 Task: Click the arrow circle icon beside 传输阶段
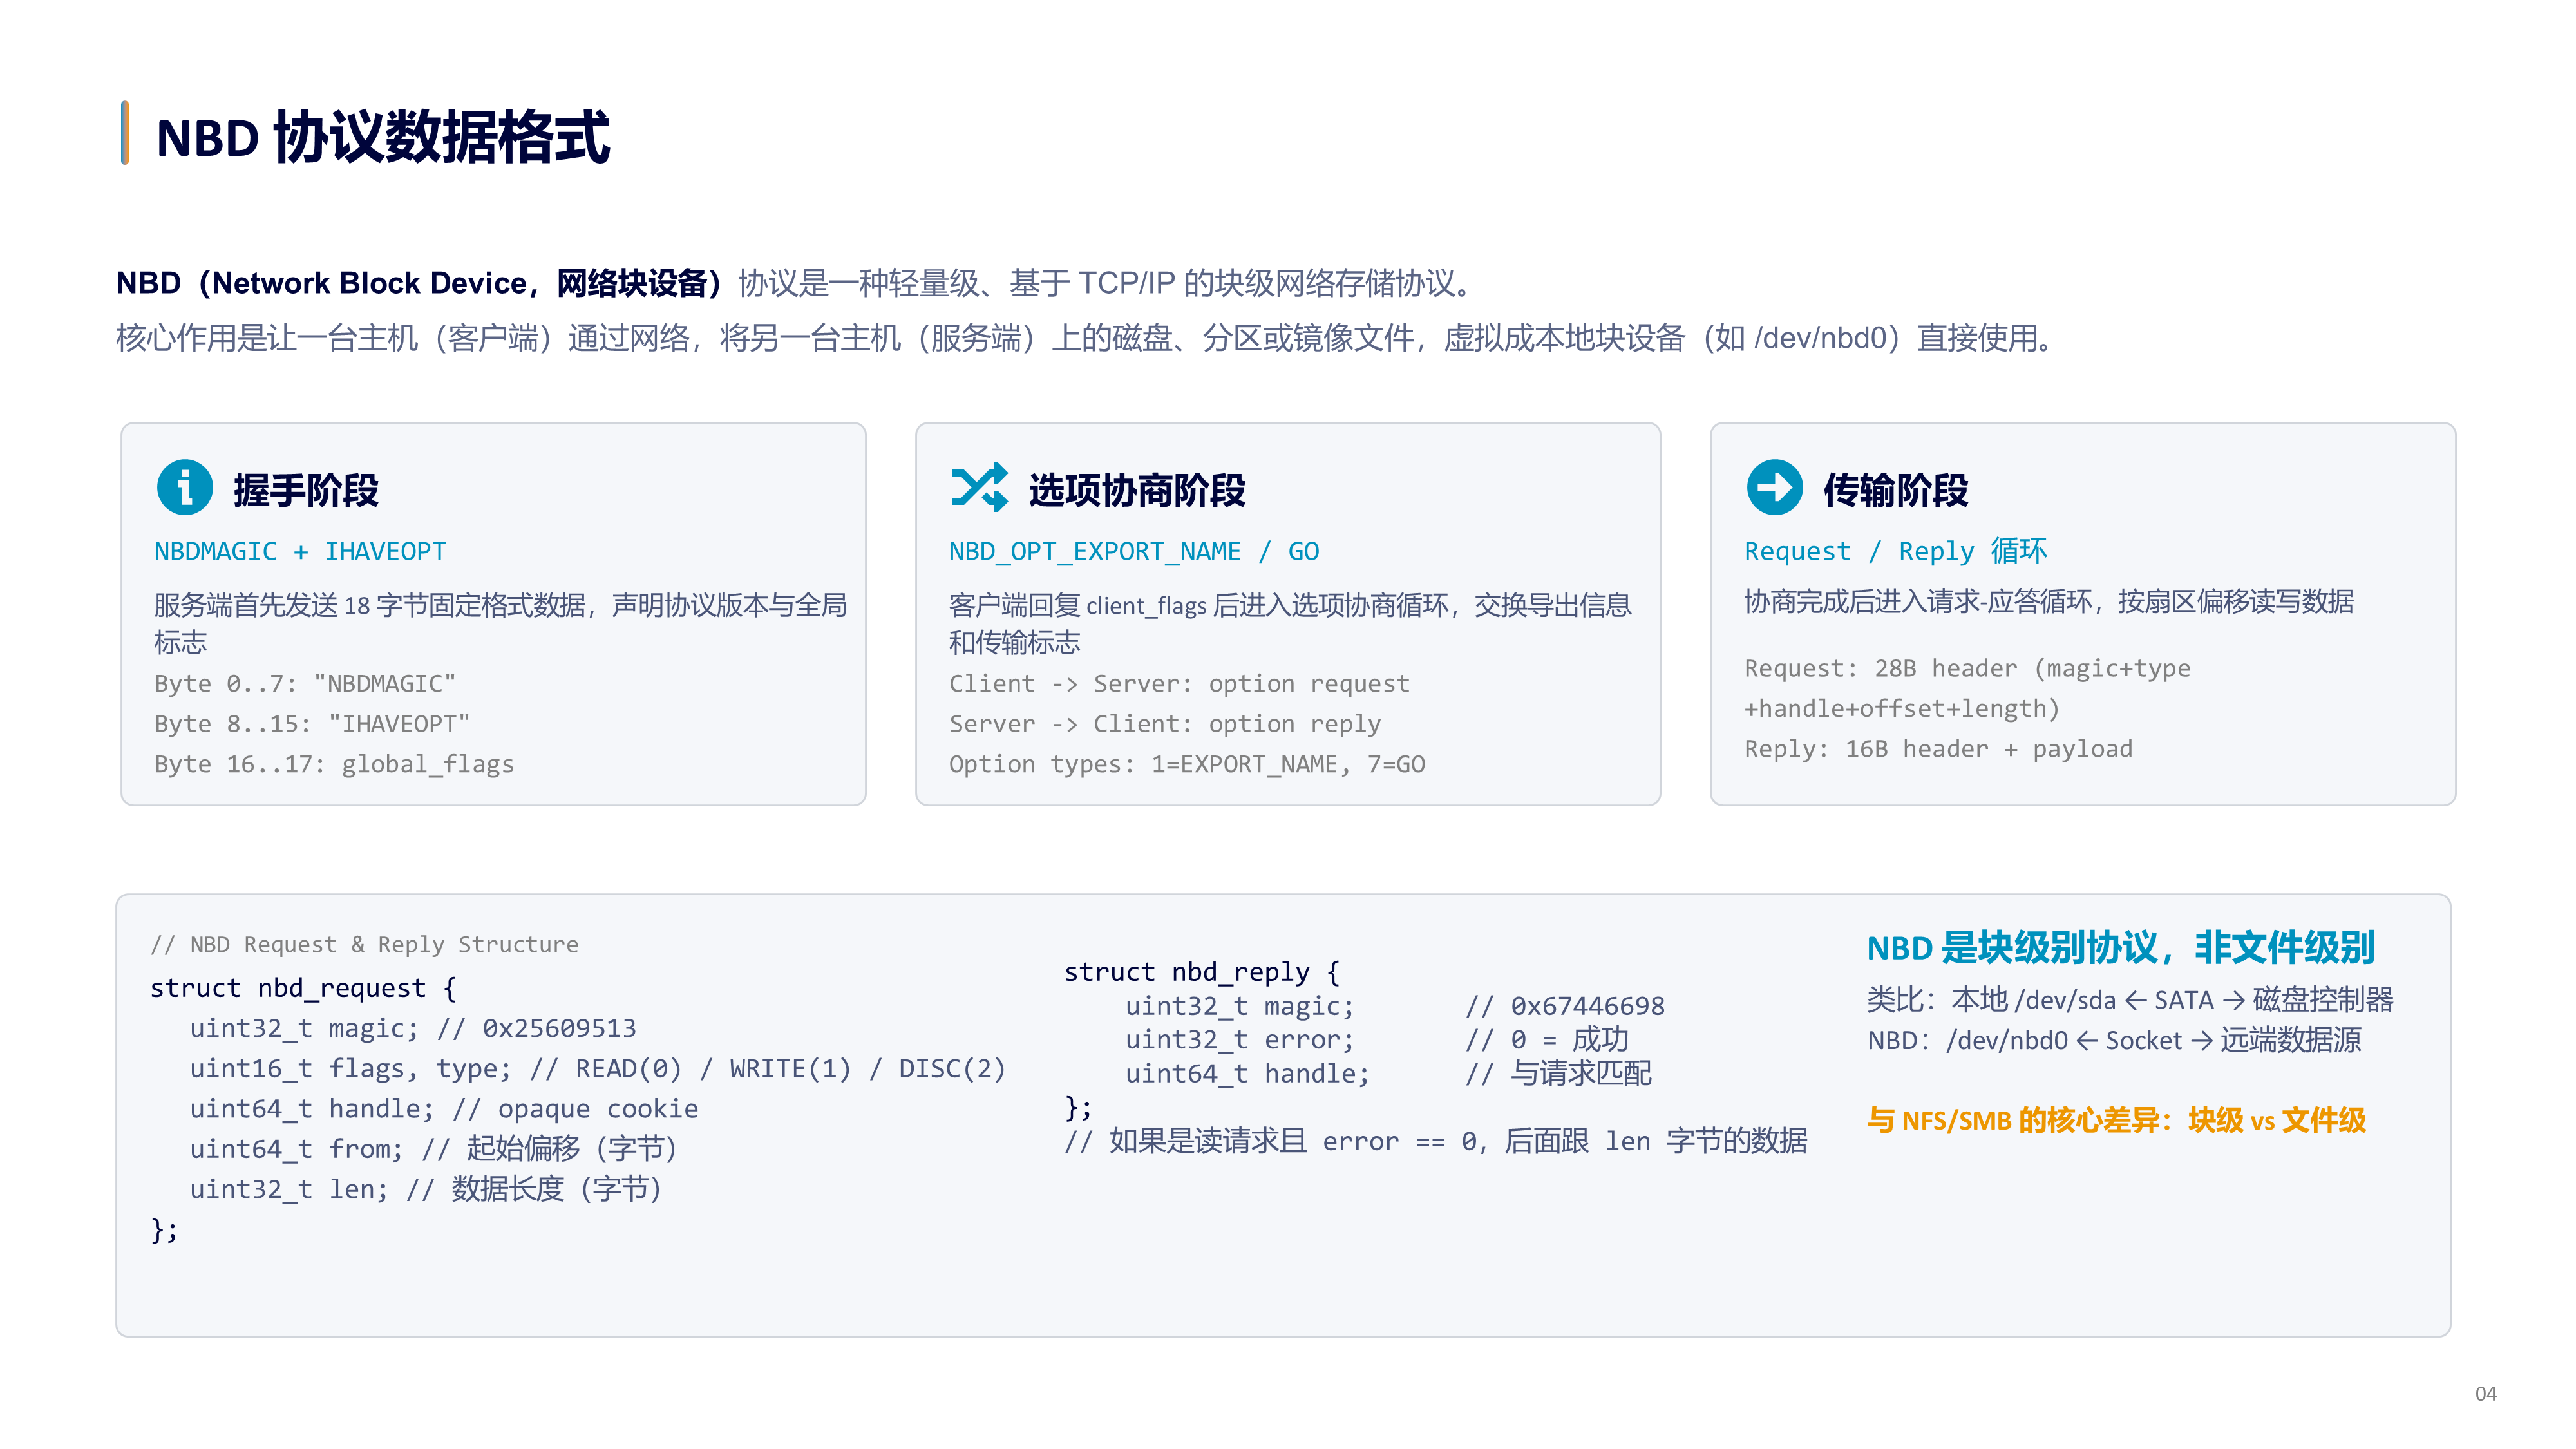tap(1774, 488)
